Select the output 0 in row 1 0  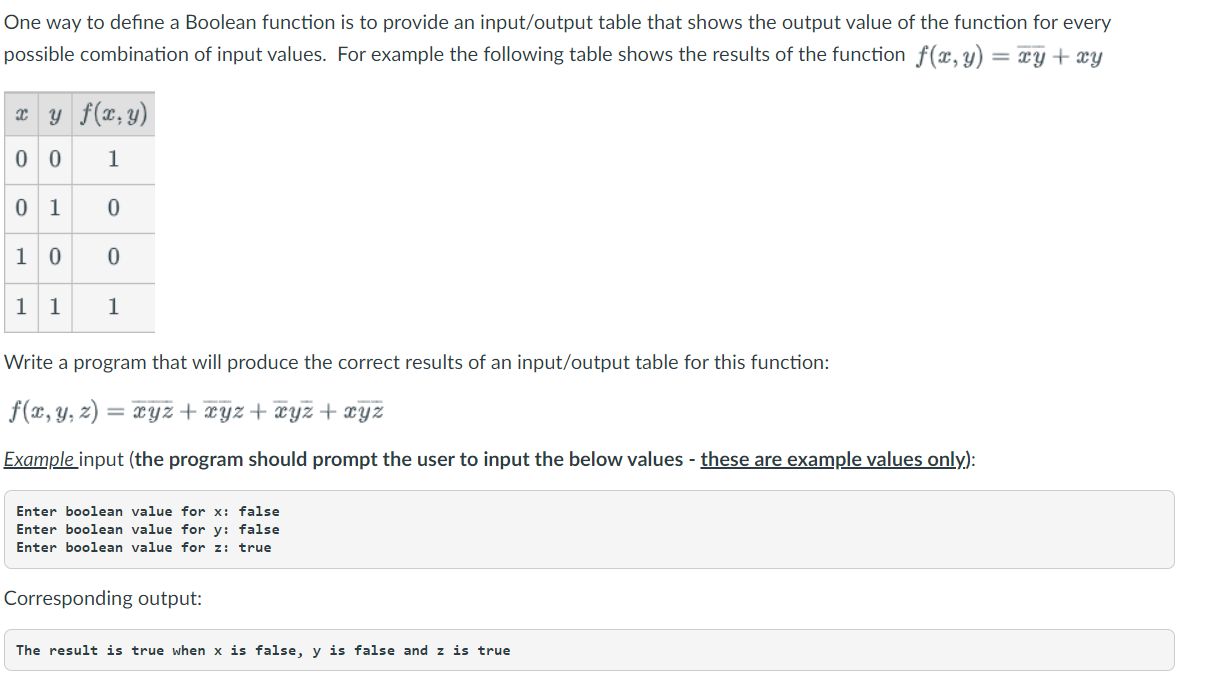(x=112, y=257)
